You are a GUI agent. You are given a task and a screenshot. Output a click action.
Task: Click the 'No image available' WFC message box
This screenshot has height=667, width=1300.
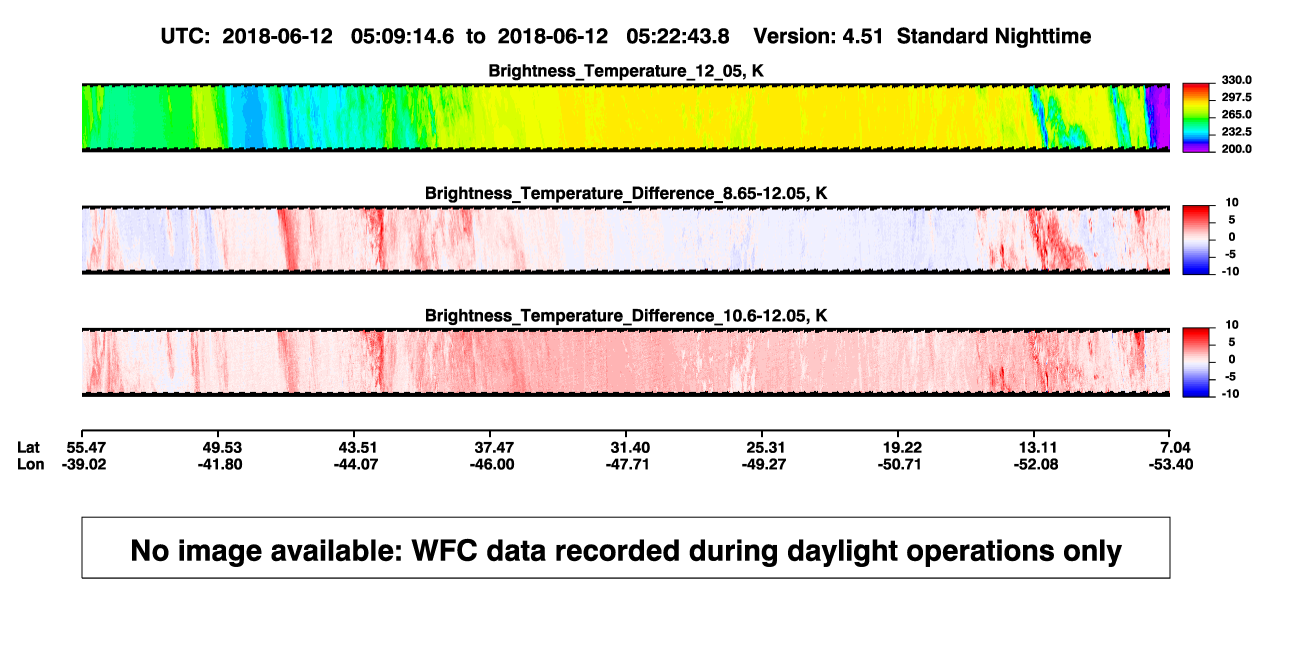(x=625, y=547)
